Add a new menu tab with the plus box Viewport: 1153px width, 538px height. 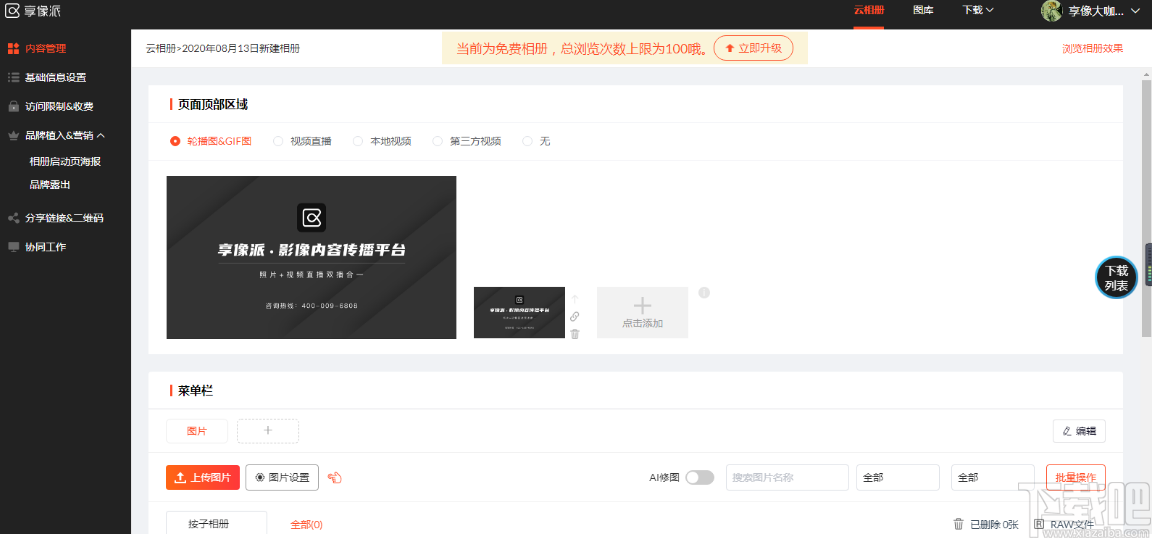tap(268, 431)
